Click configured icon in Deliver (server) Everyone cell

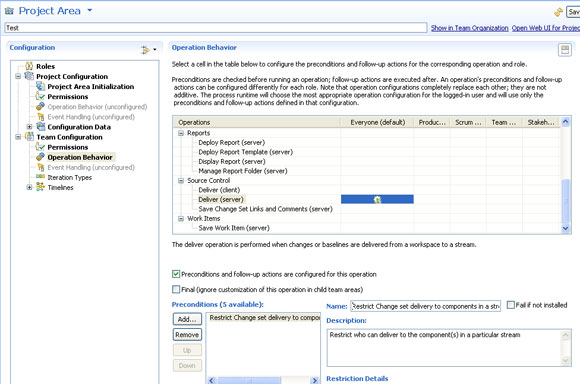[377, 200]
